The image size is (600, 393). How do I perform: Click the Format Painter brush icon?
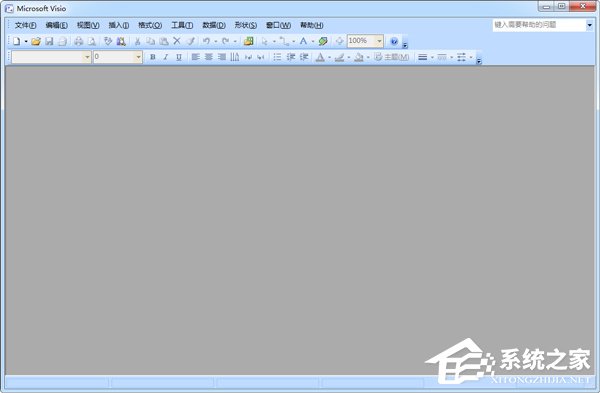[191, 41]
